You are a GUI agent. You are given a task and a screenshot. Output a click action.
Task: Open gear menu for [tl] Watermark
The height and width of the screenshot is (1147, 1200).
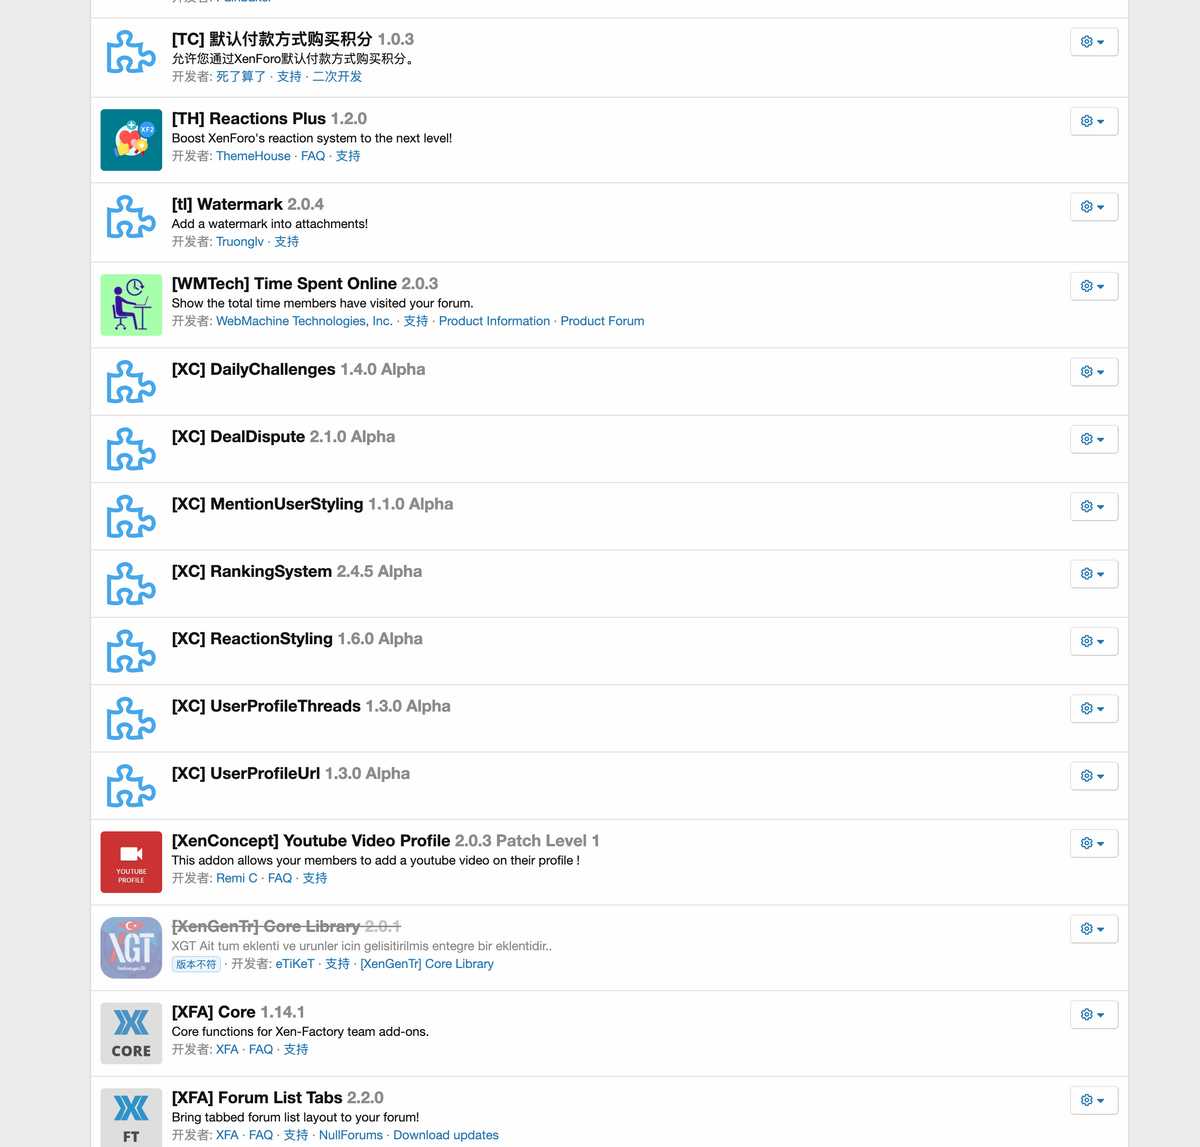1093,207
